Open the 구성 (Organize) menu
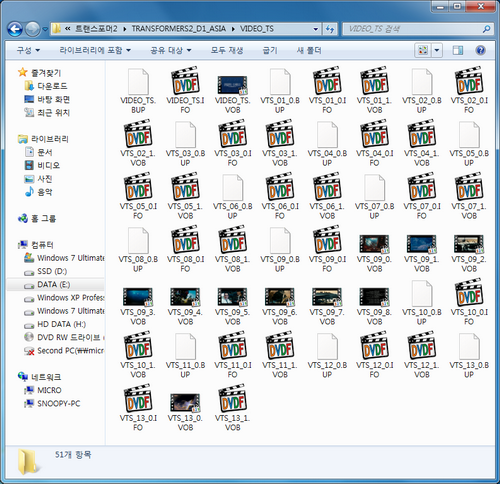Viewport: 500px width, 484px height. click(28, 50)
